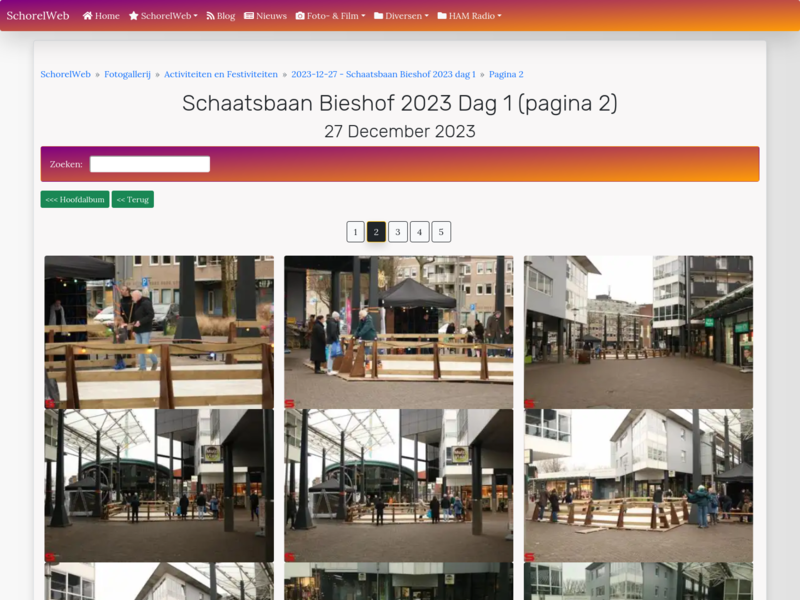Open the Nieuws menu item
Screen dimensions: 800x600
[265, 16]
